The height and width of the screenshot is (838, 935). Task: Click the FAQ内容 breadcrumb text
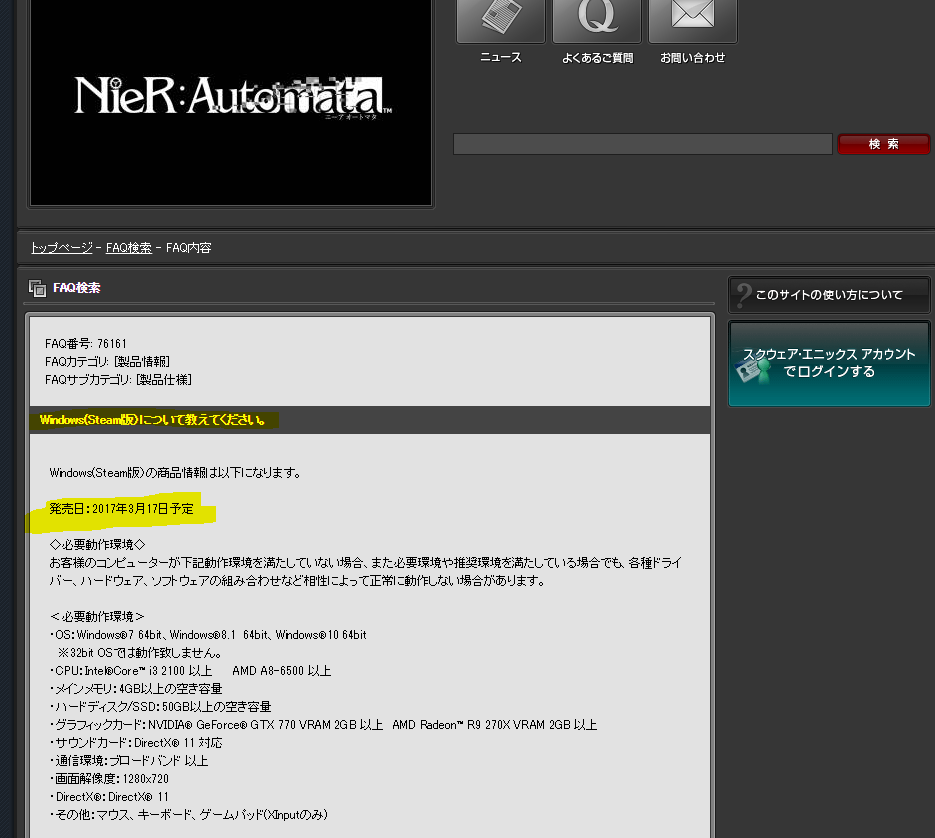[x=188, y=248]
